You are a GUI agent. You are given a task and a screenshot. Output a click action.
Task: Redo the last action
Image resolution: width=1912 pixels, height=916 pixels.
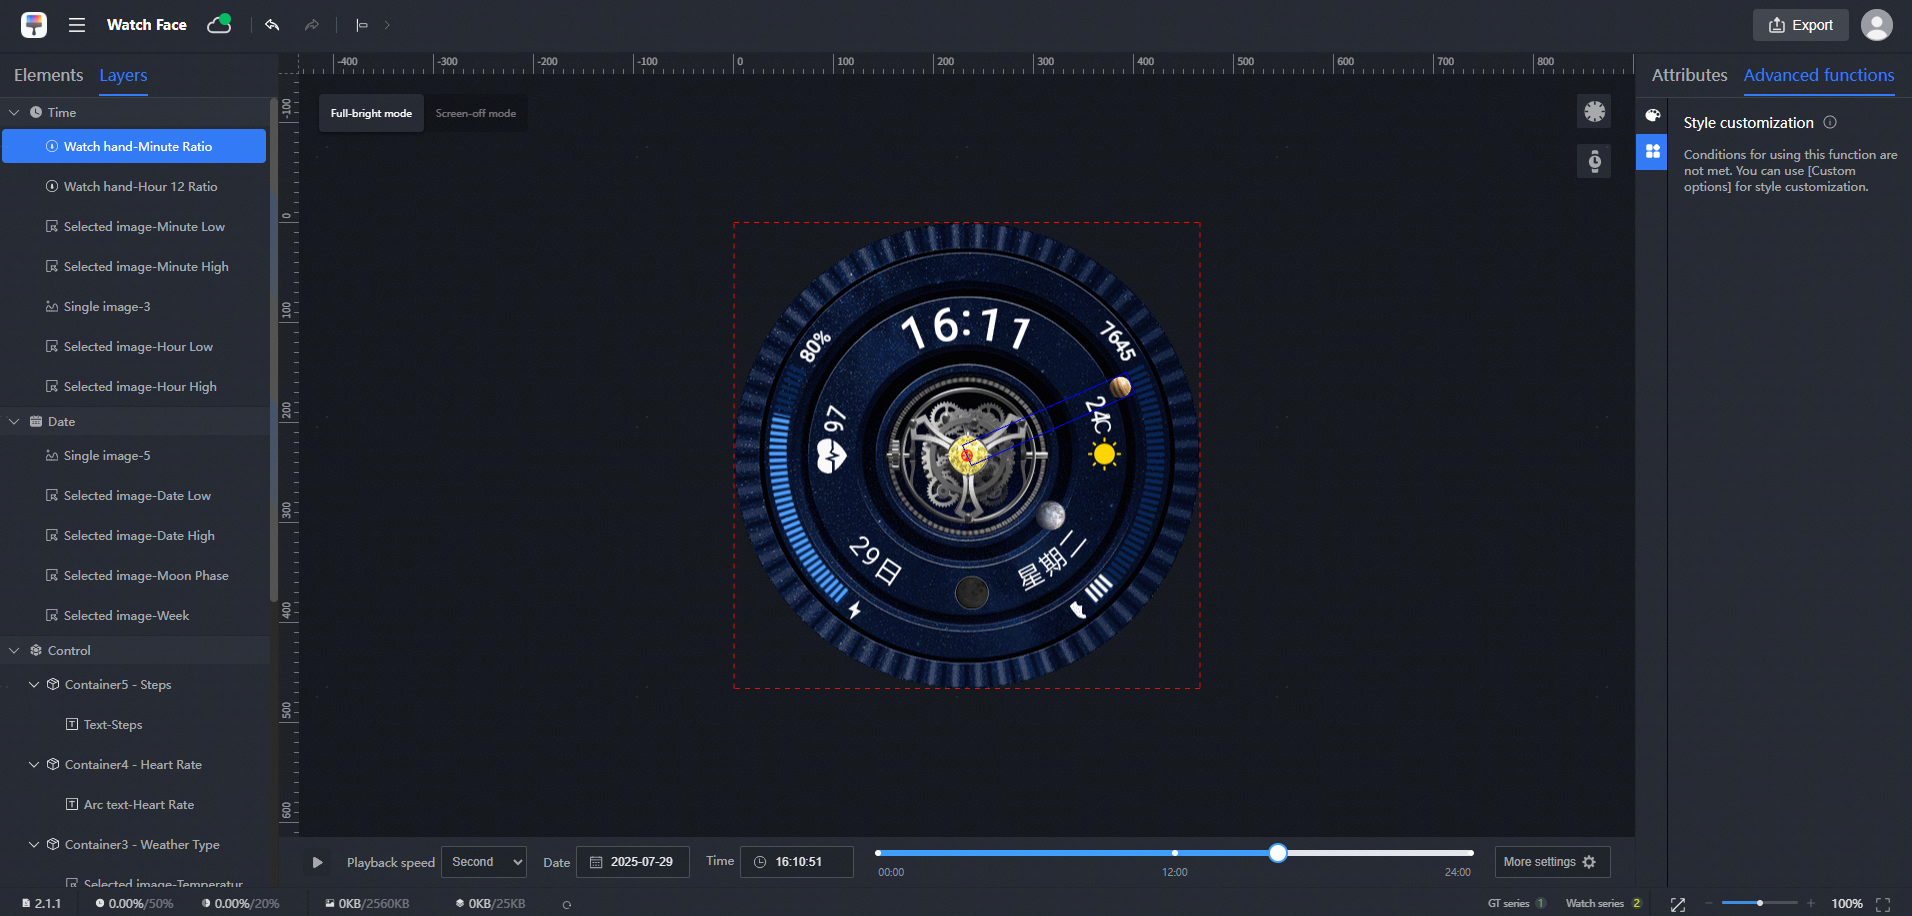[x=312, y=25]
